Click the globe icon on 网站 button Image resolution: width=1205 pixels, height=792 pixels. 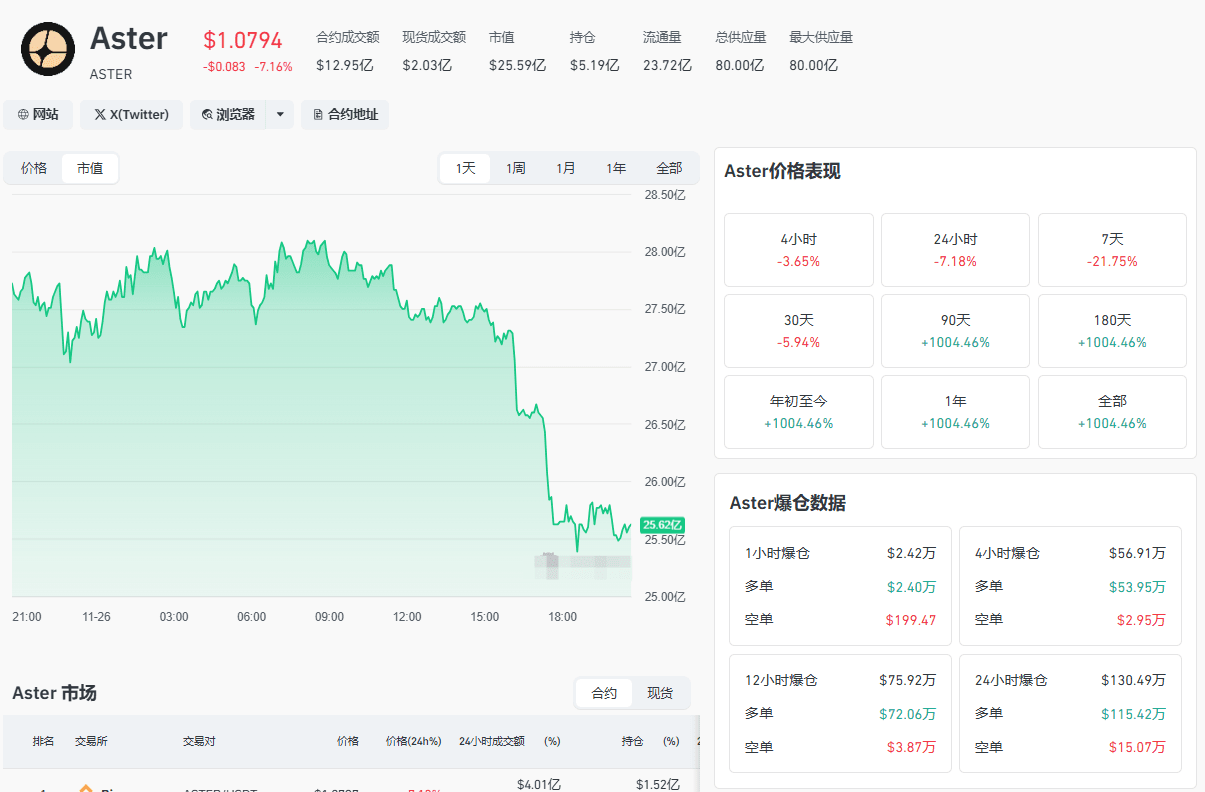click(23, 115)
